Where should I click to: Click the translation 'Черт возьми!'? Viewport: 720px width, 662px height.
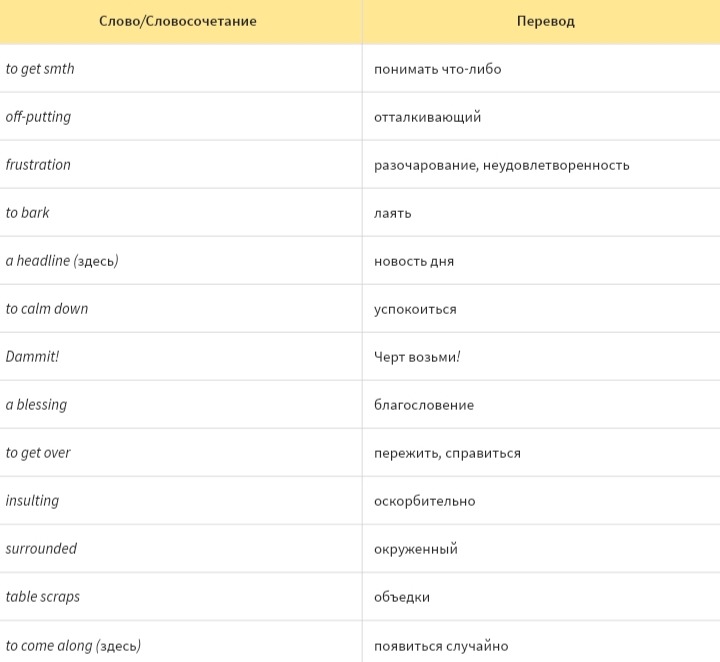coord(417,357)
